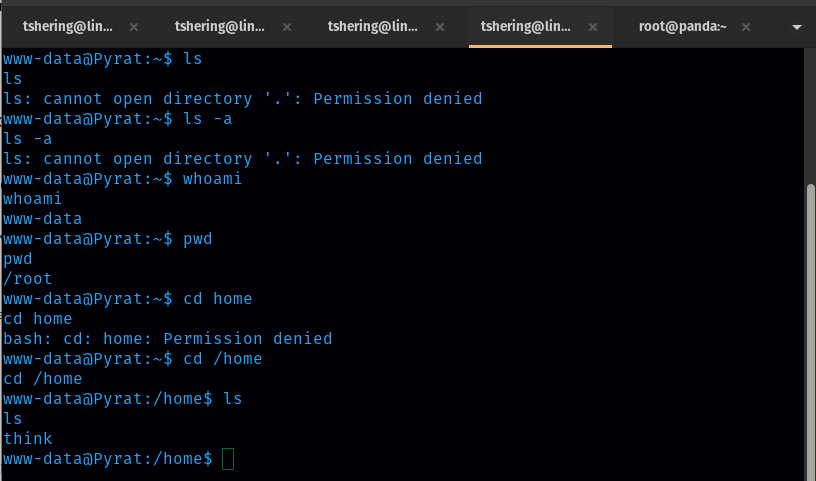Image resolution: width=816 pixels, height=481 pixels.
Task: Switch to the third tshering@lin tab
Action: 370,27
